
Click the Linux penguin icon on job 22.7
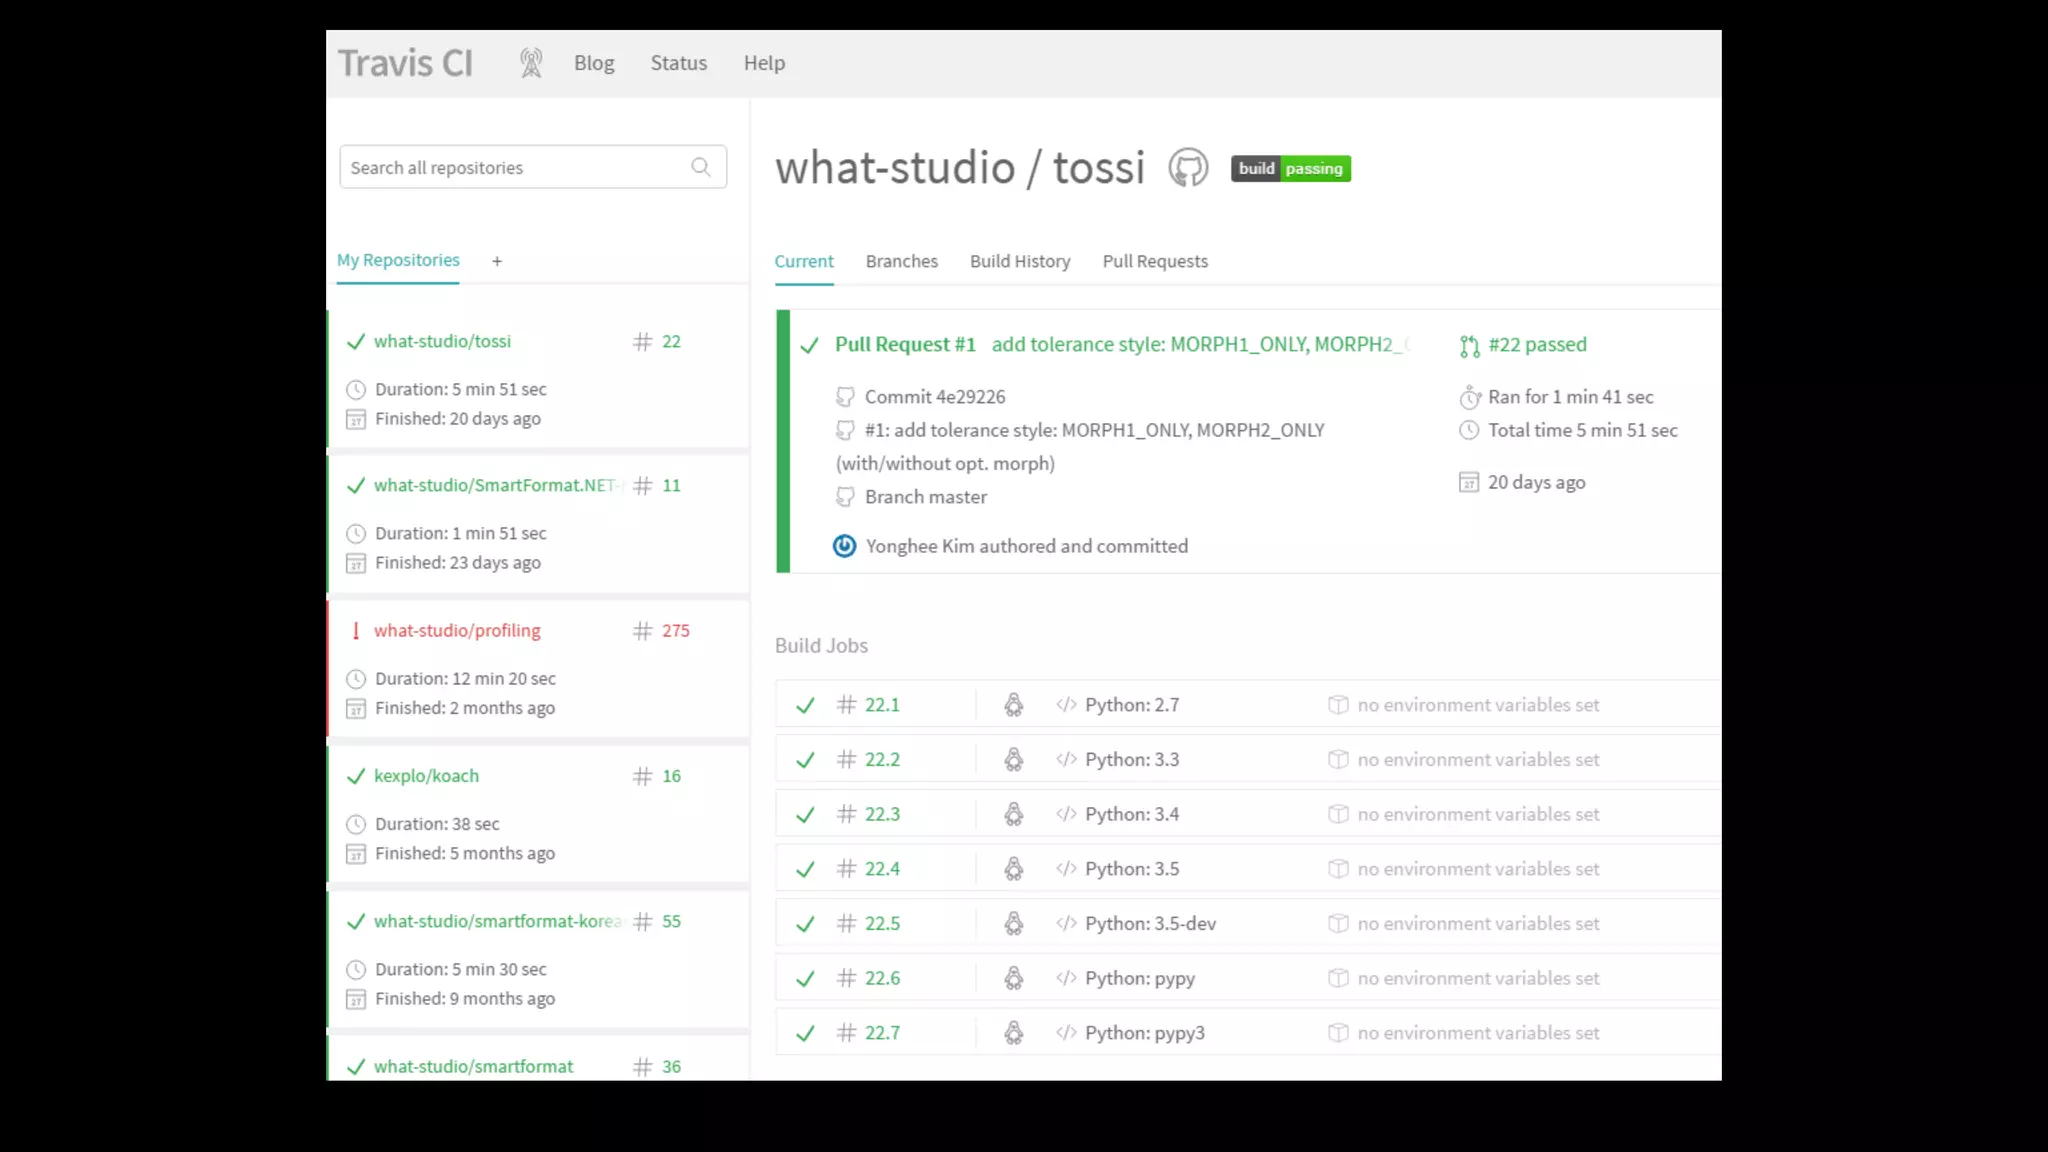1013,1033
